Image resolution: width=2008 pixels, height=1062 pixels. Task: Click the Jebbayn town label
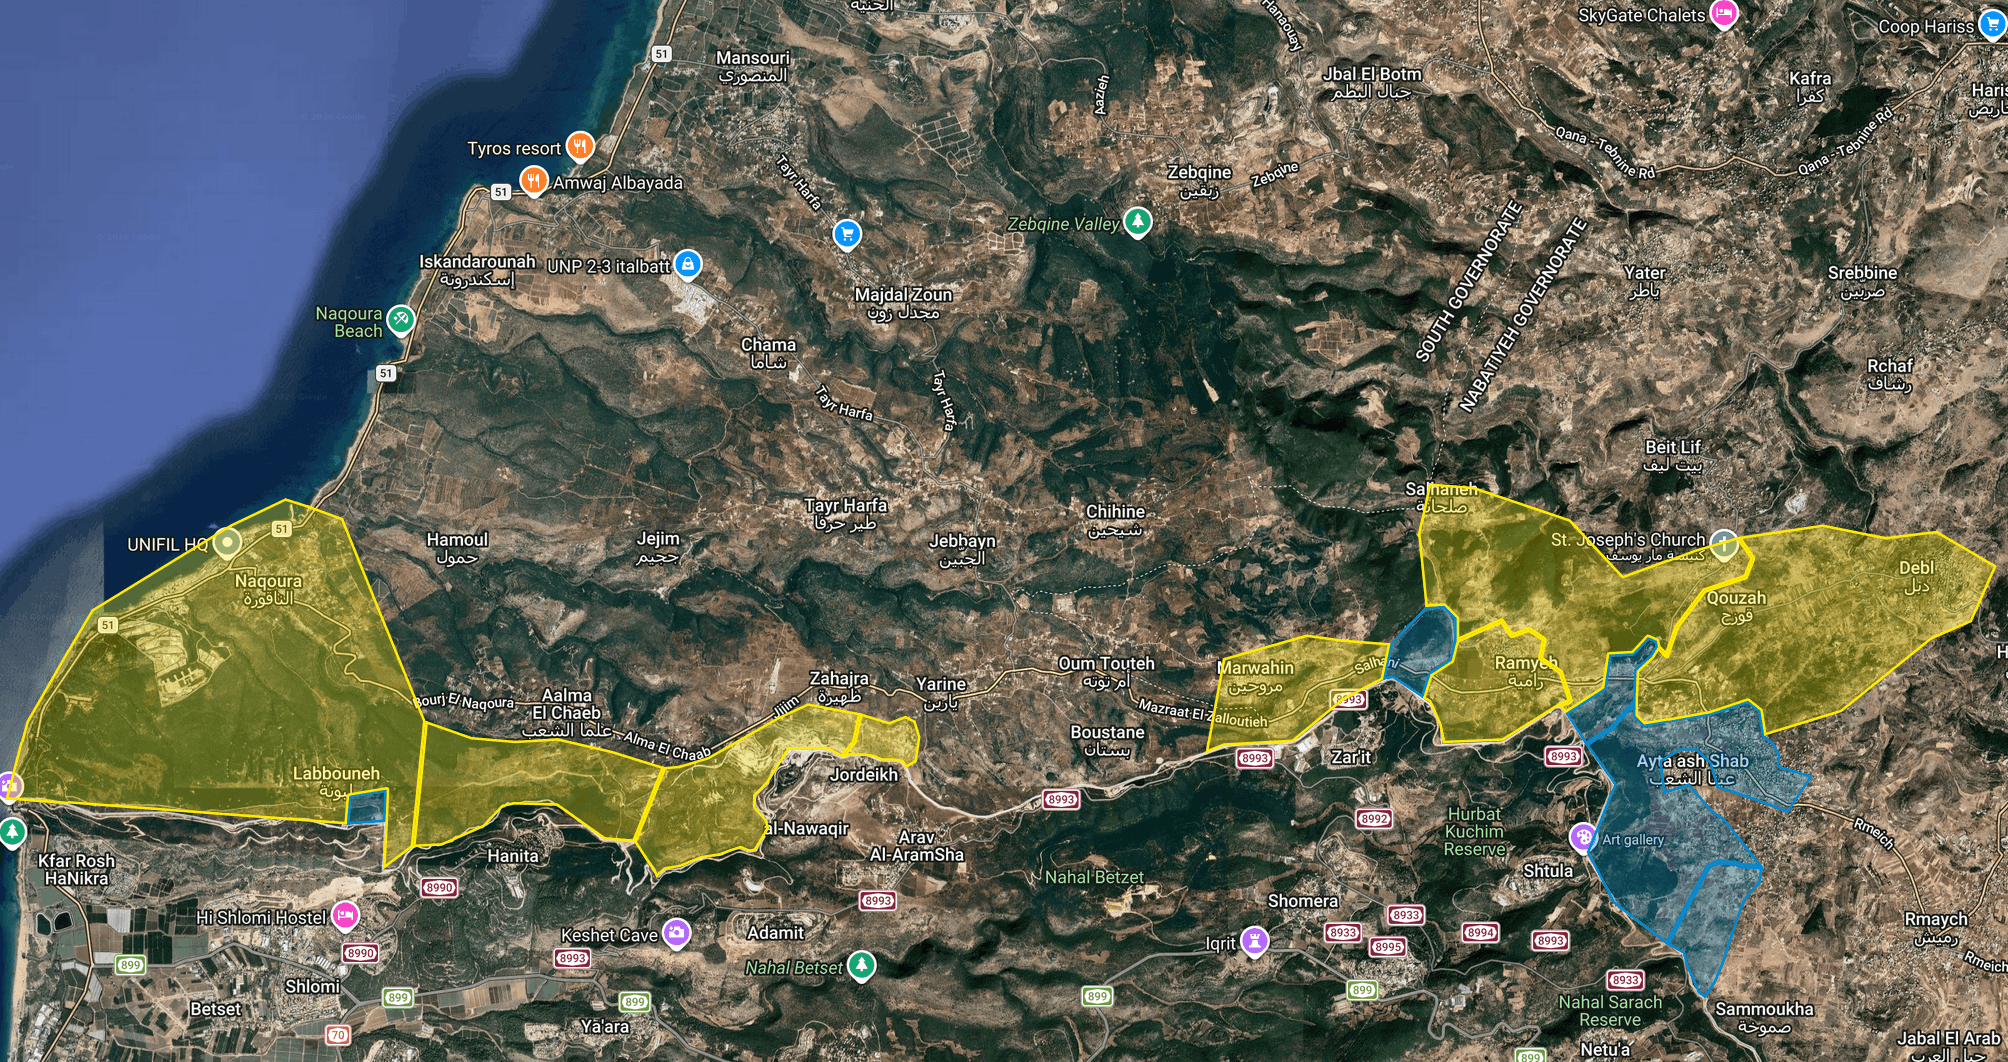(x=963, y=549)
